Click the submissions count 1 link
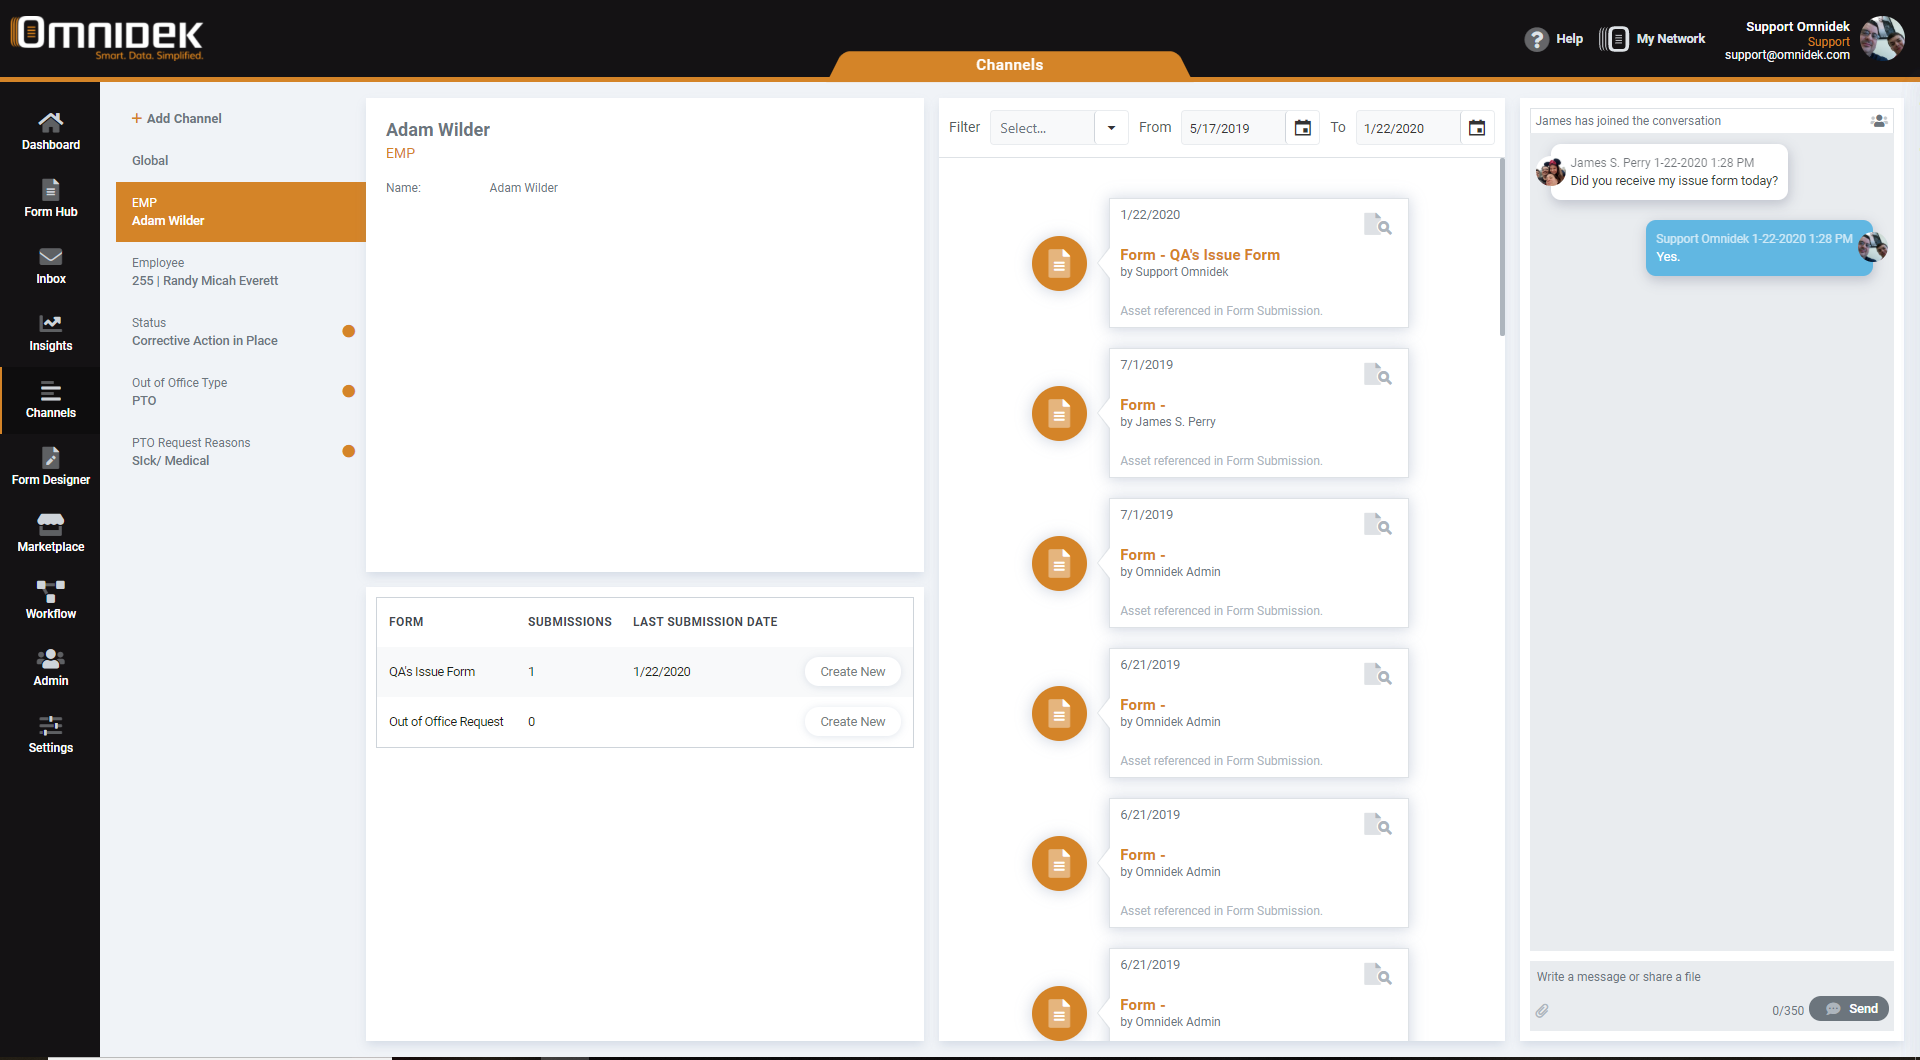Screen dimensions: 1920x1060 point(531,672)
